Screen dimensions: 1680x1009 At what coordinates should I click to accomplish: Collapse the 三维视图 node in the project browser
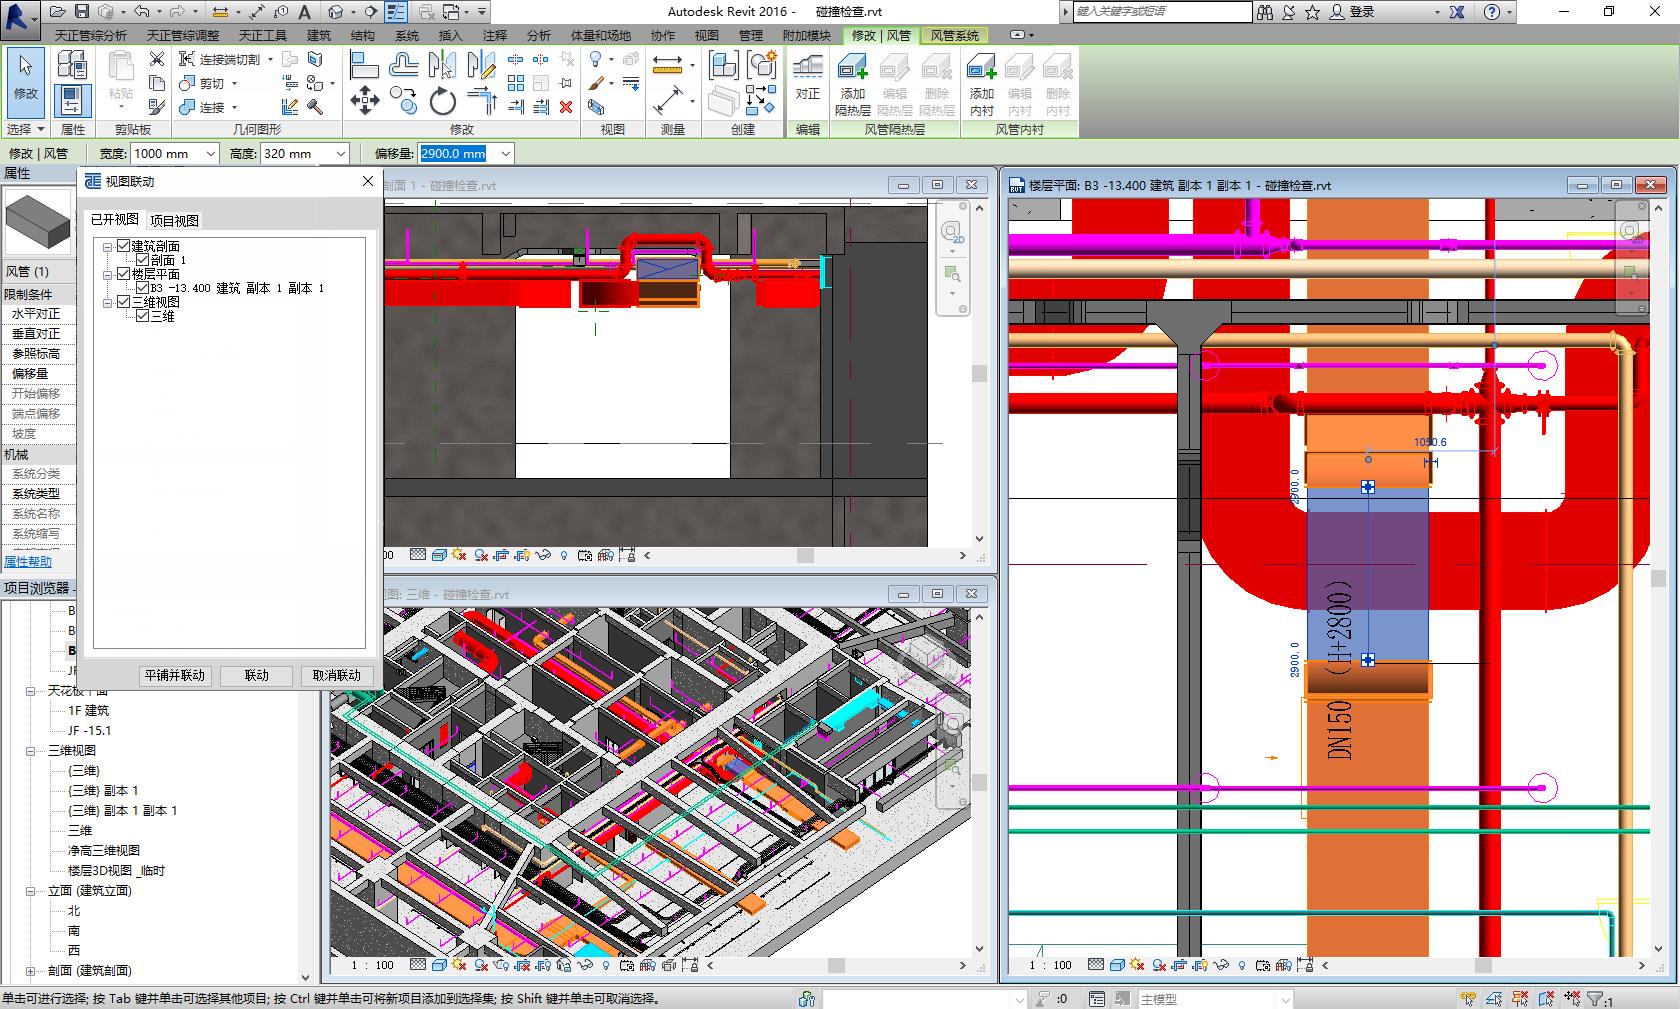point(31,751)
